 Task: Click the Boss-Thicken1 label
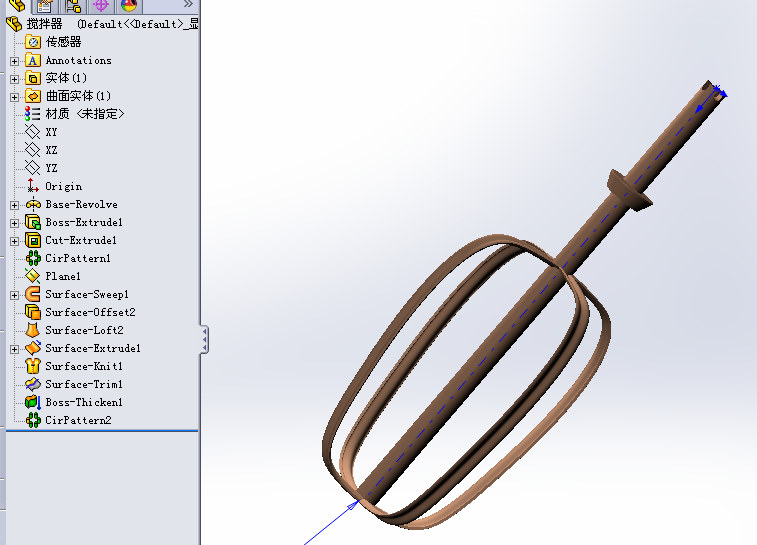pyautogui.click(x=84, y=402)
